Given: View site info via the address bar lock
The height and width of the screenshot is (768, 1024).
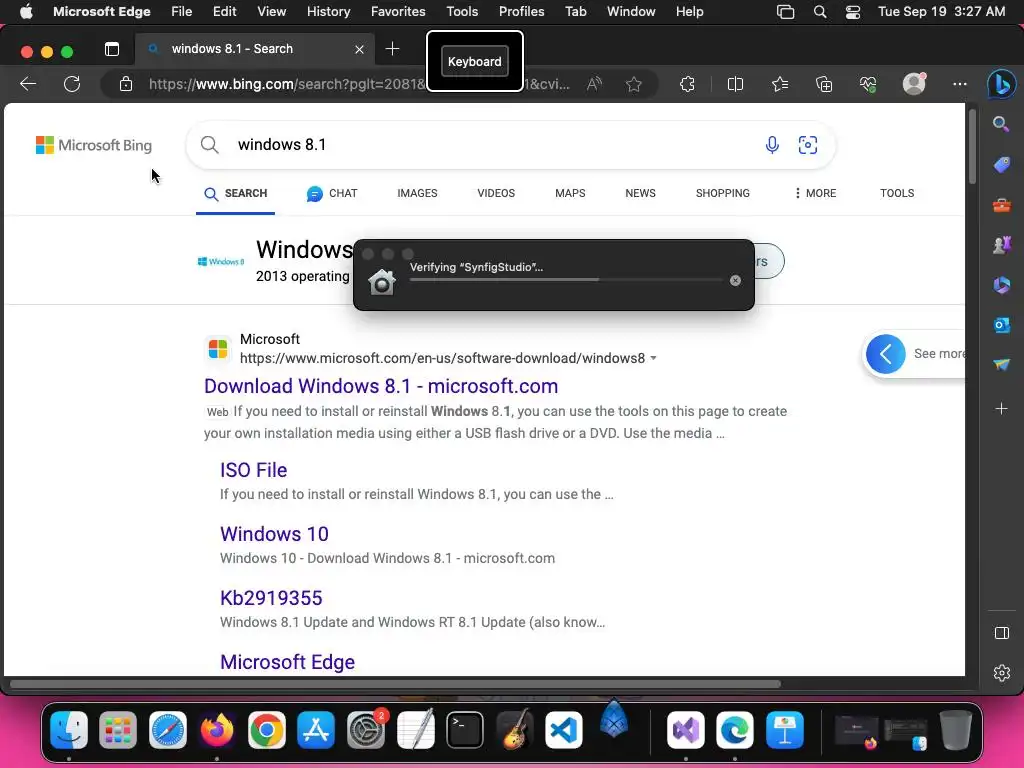Looking at the screenshot, I should [126, 84].
